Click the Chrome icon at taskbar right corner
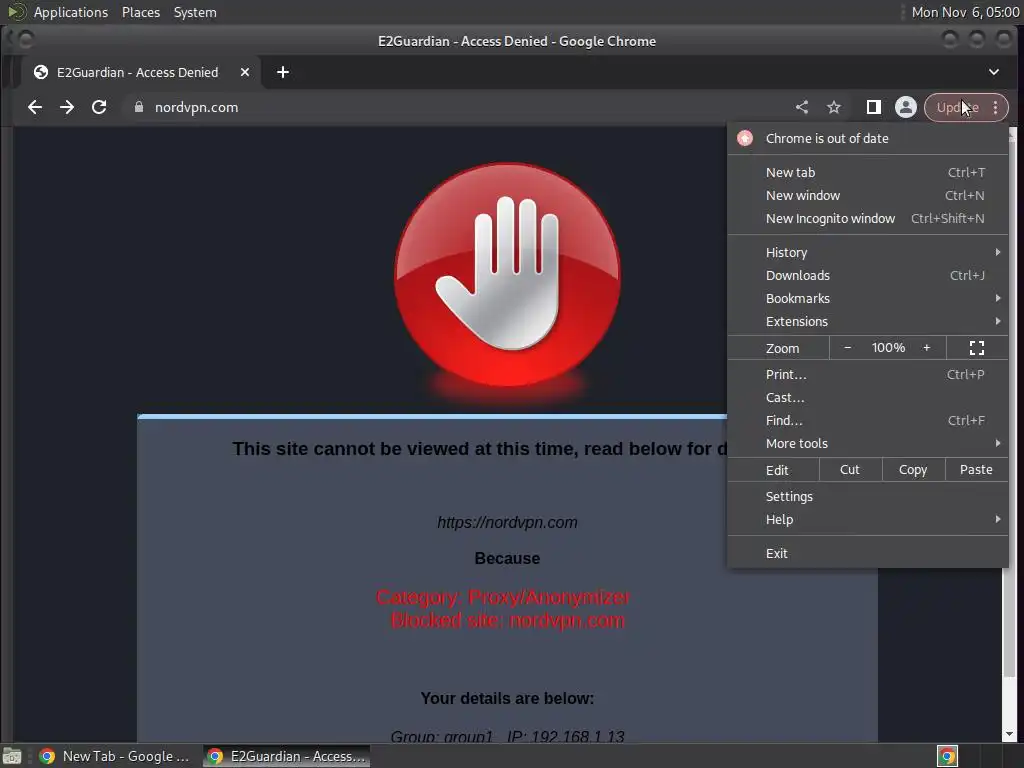Screen dimensions: 1024x768 947,756
